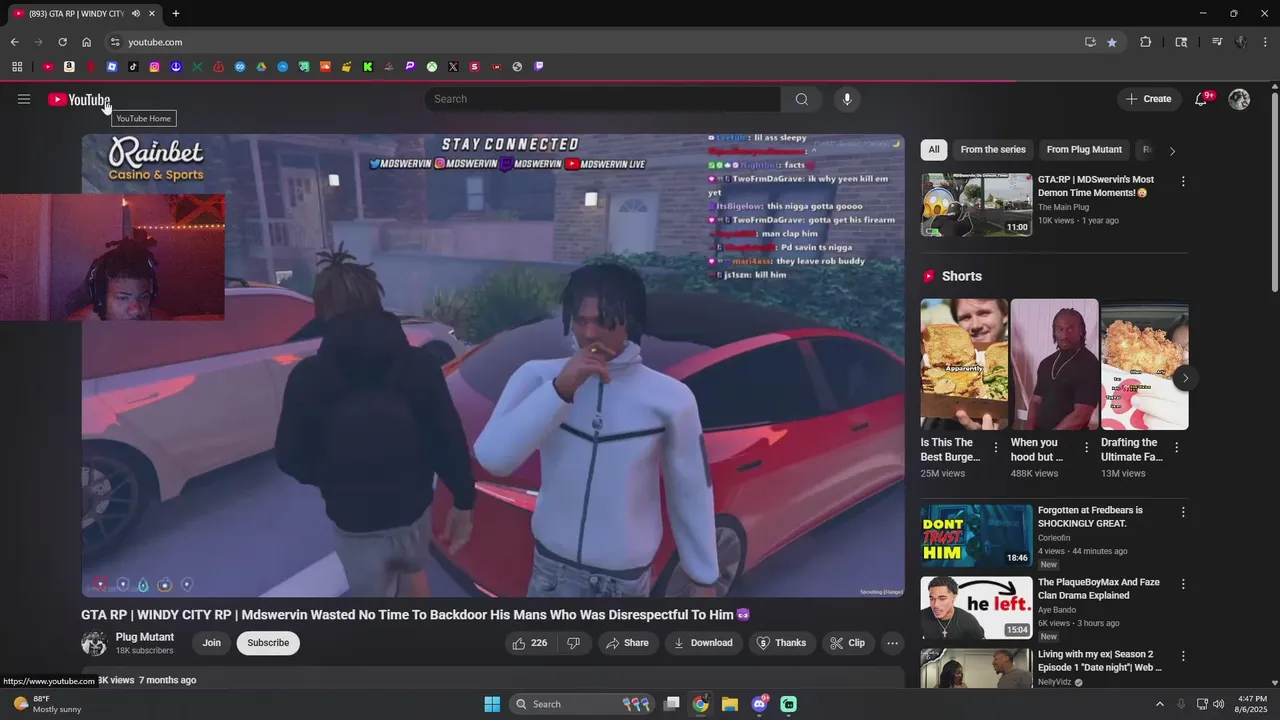Subscribe to Plug Mutant
This screenshot has width=1280, height=720.
tap(268, 643)
